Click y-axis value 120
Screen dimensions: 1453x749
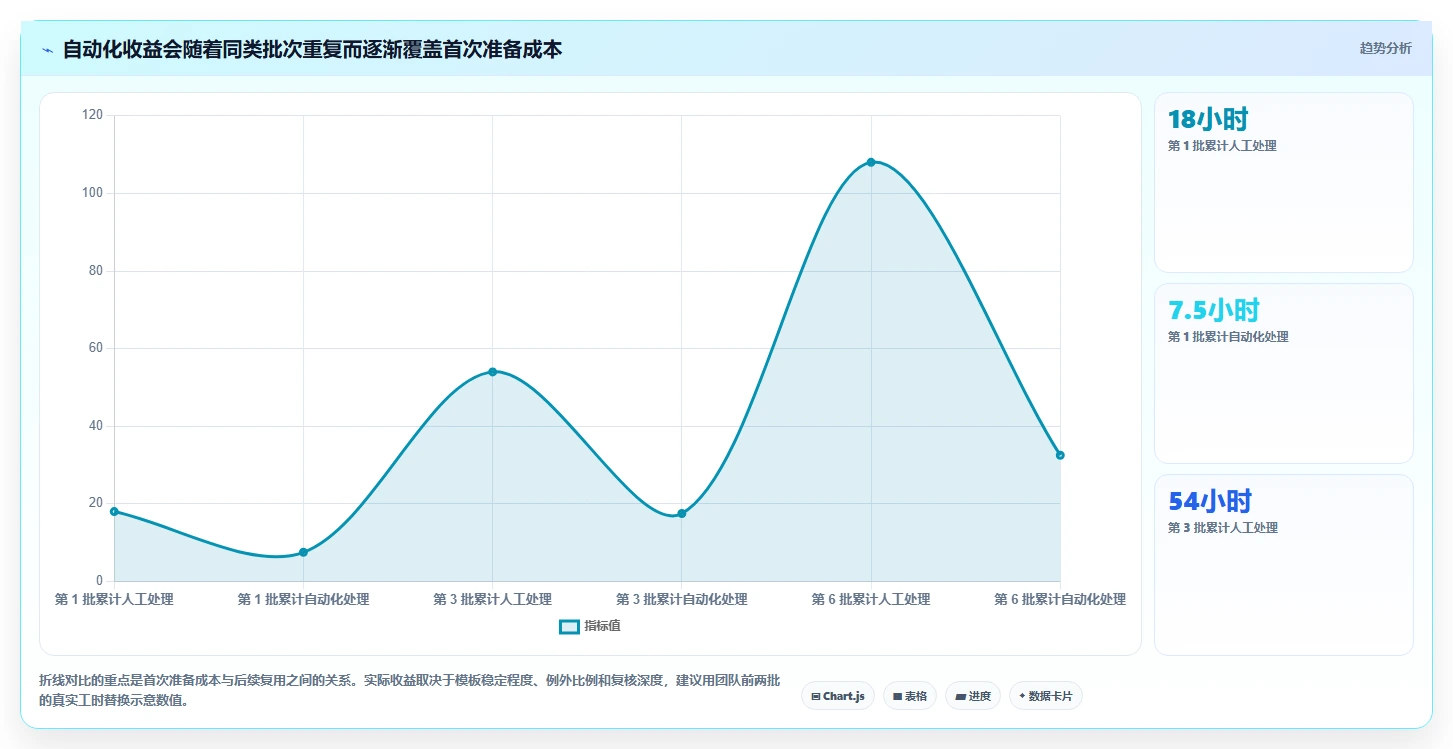(92, 115)
